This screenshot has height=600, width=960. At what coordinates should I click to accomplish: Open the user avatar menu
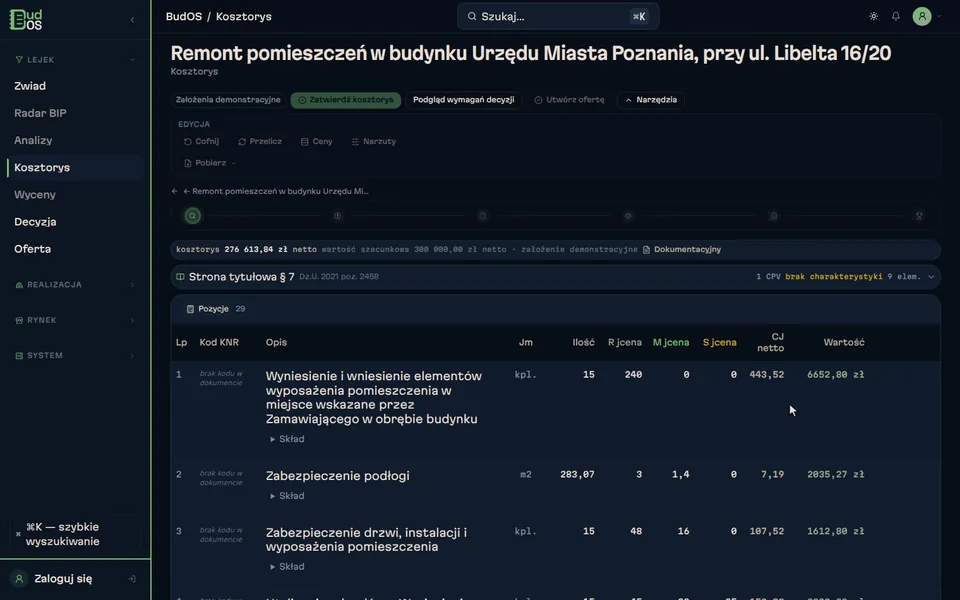pyautogui.click(x=922, y=17)
